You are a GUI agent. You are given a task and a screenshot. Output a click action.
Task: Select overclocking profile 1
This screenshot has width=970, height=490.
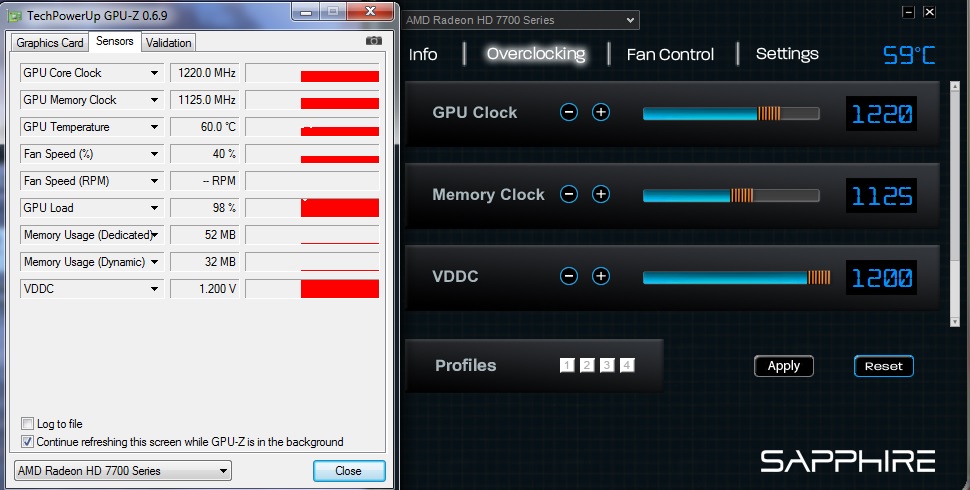point(567,365)
